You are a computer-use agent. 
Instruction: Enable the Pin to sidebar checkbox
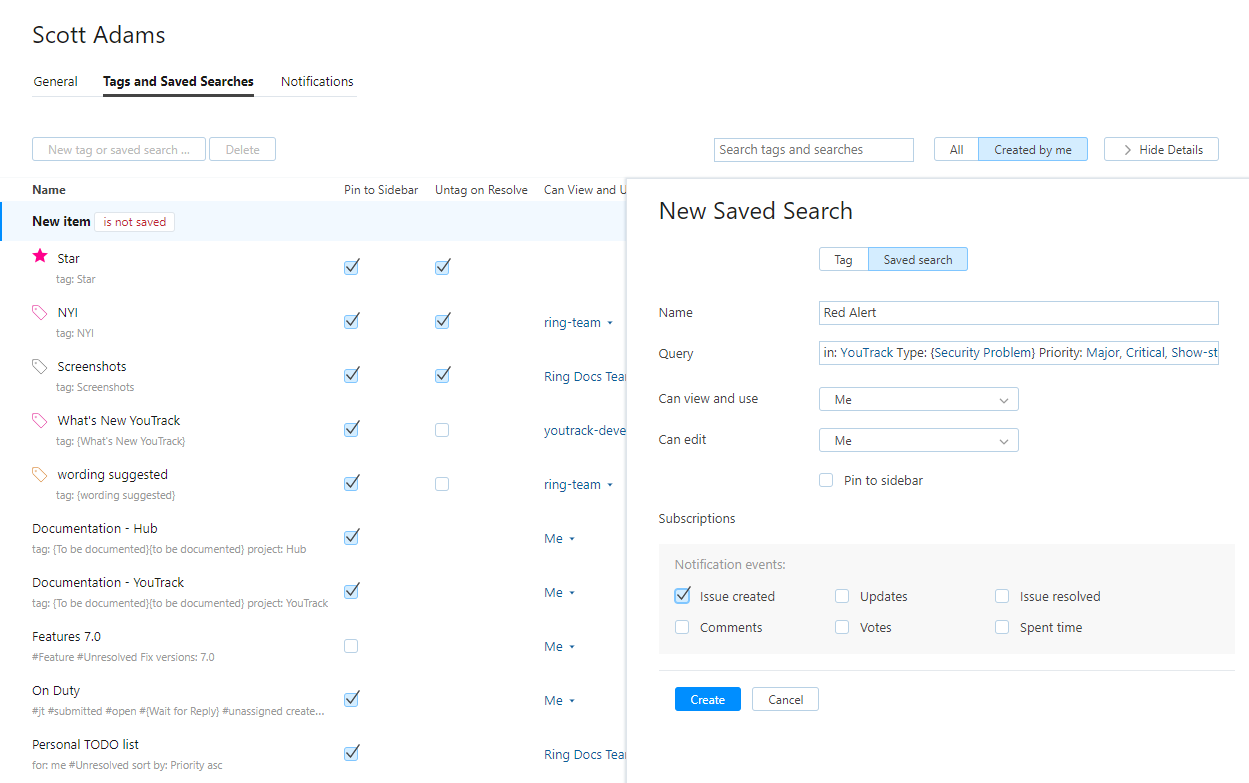pos(826,480)
